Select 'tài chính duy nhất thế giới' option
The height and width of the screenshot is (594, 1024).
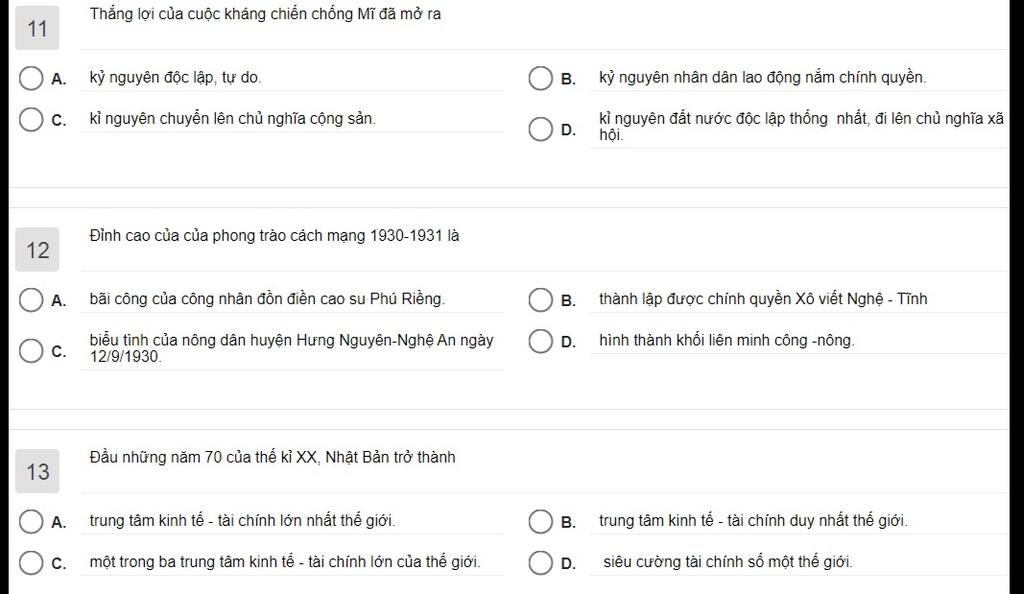tap(540, 522)
